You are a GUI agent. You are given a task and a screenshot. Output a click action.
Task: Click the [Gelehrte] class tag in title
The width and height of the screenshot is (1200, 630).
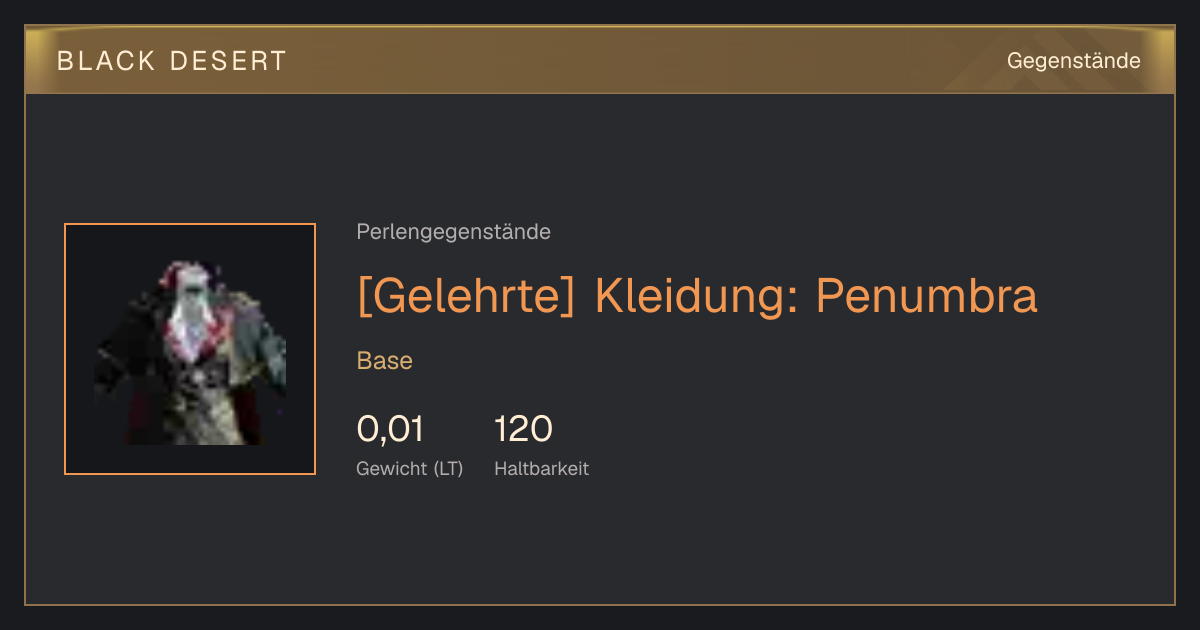[466, 296]
